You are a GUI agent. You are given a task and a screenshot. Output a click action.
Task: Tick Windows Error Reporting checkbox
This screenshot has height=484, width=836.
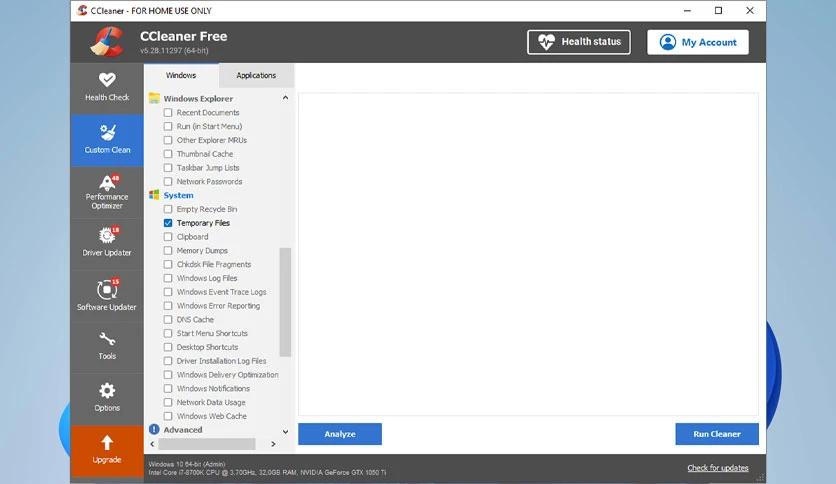168,306
